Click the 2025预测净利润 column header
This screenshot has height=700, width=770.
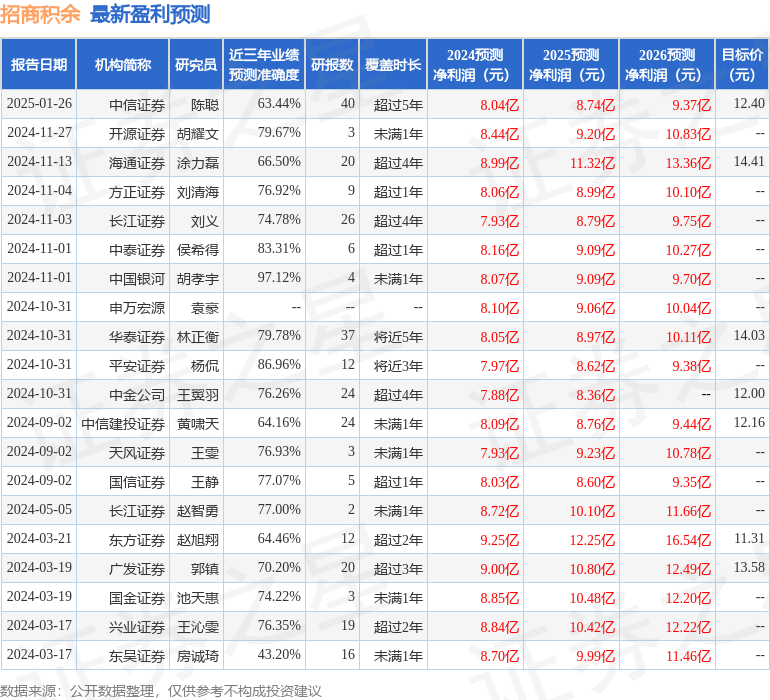(x=571, y=65)
